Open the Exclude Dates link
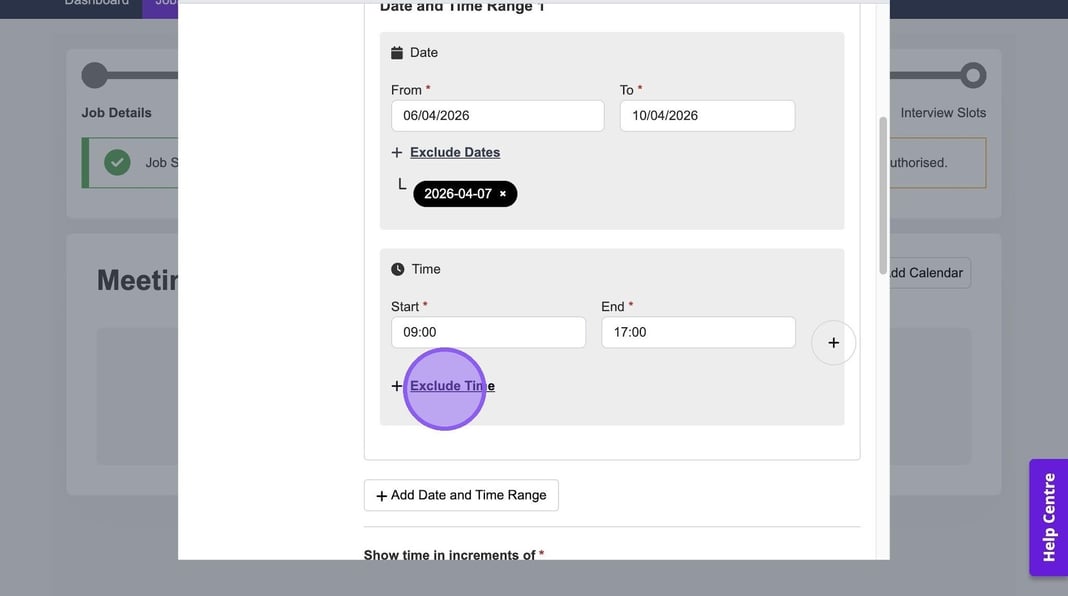The width and height of the screenshot is (1068, 596). coord(455,153)
